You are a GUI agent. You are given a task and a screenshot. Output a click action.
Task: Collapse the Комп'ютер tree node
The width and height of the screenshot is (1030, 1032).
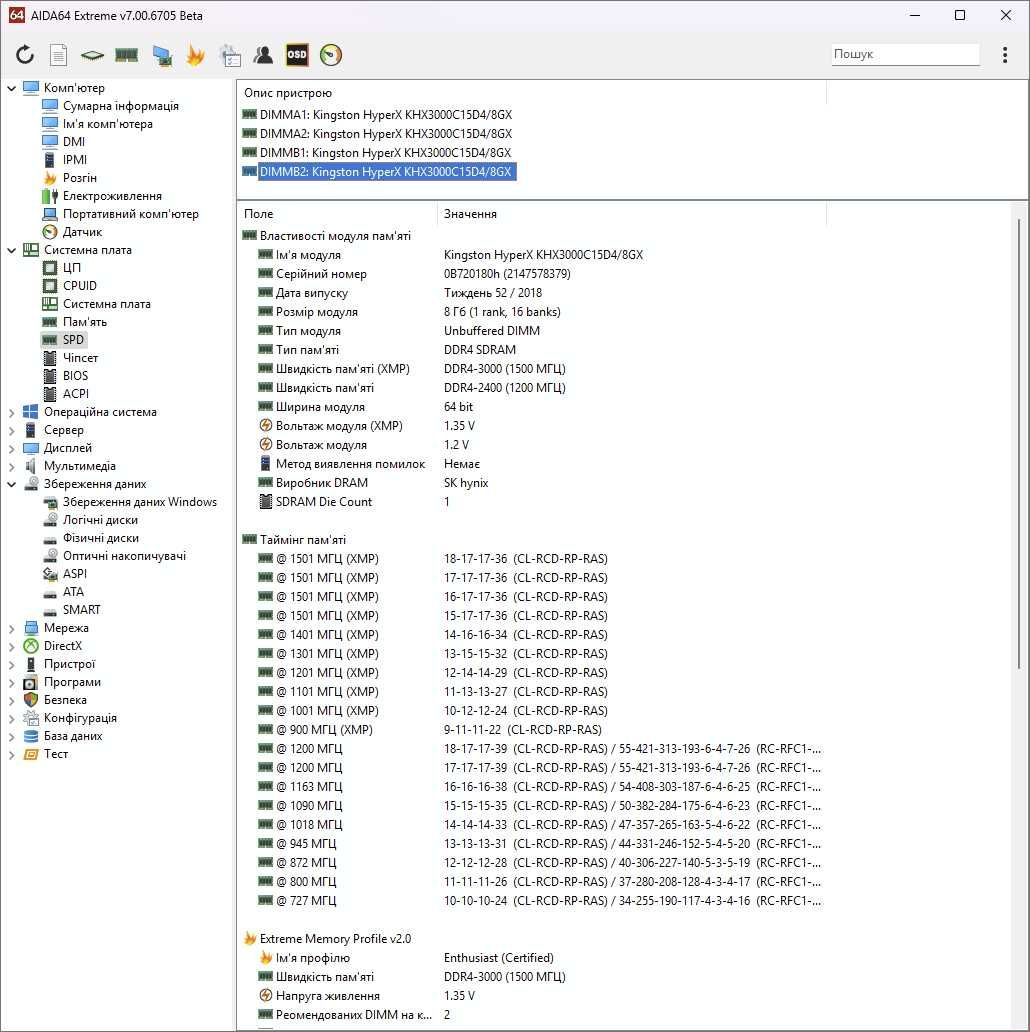[11, 88]
